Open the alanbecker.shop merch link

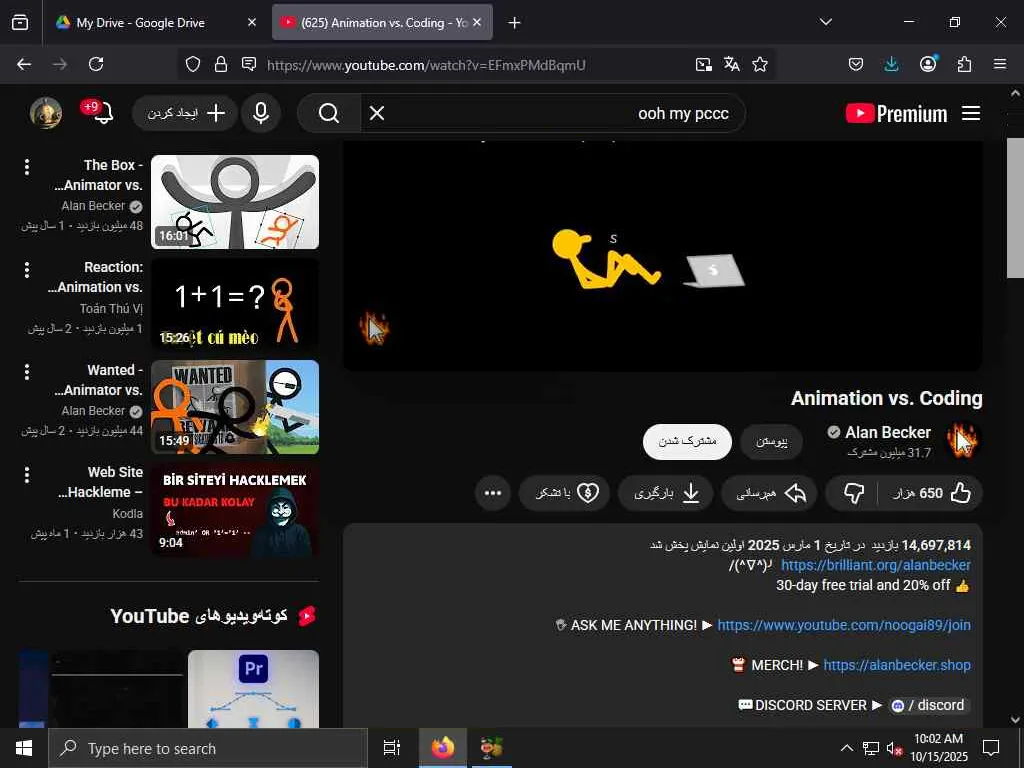(x=897, y=665)
